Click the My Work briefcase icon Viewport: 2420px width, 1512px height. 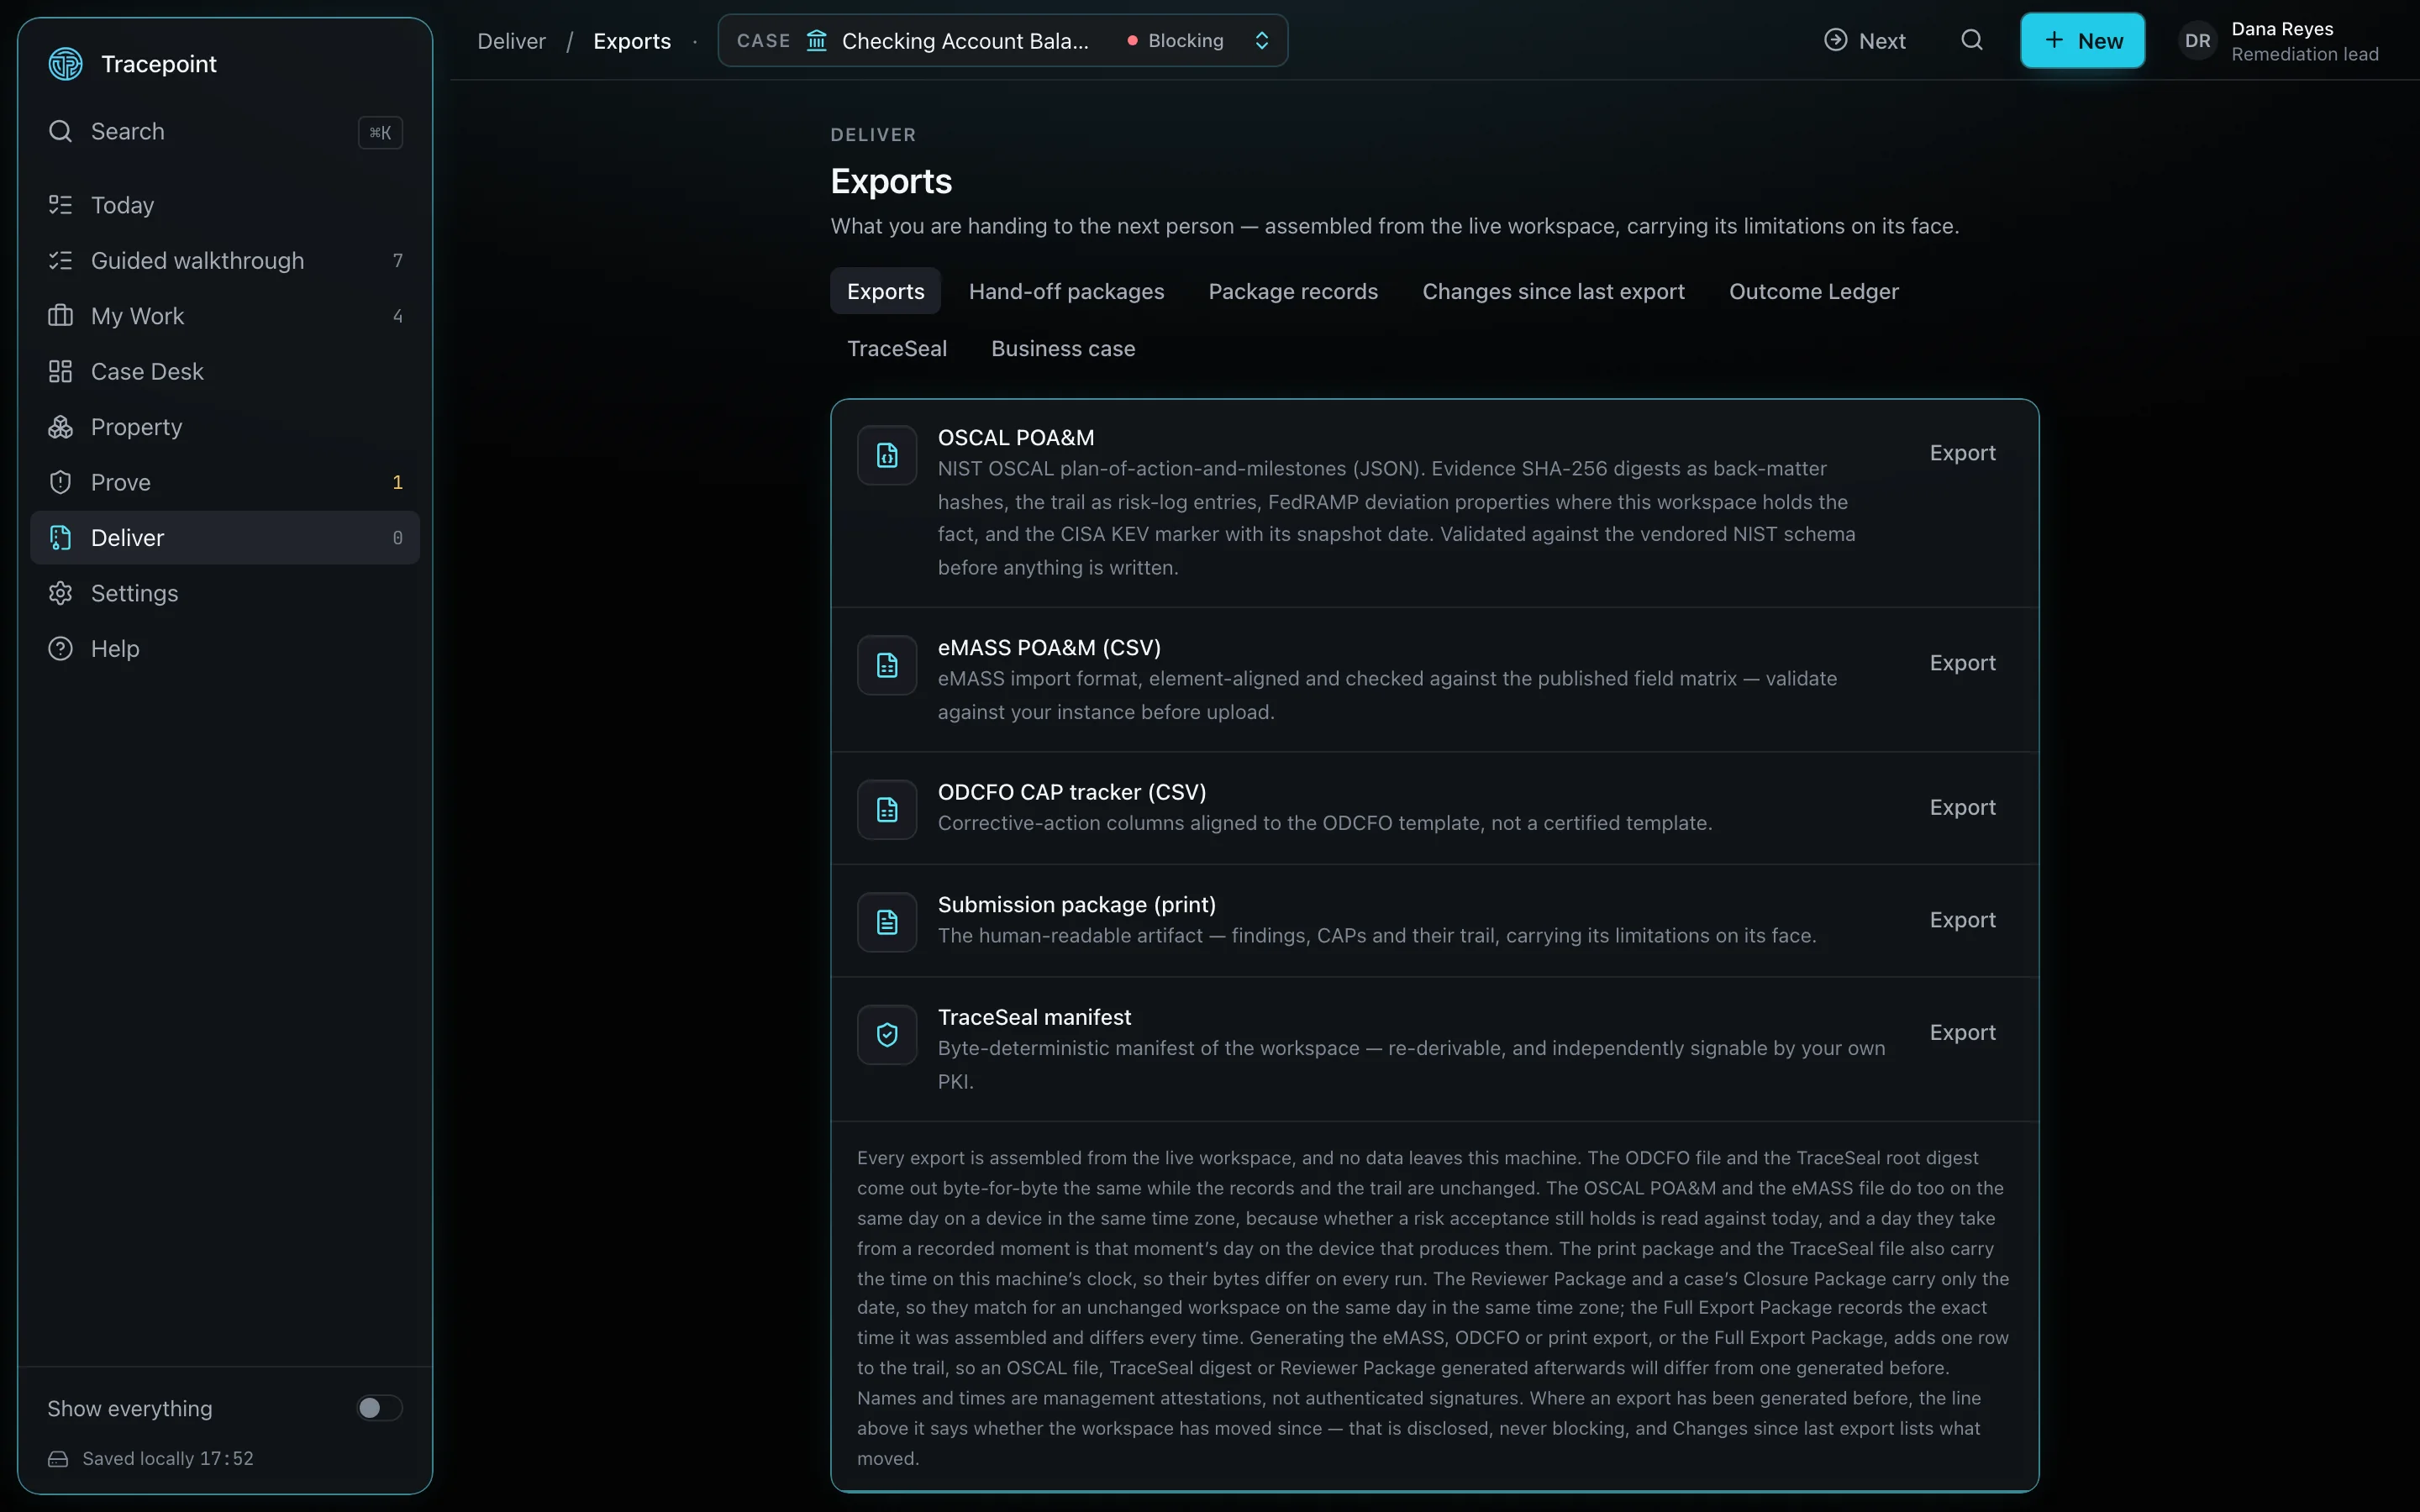click(x=60, y=316)
